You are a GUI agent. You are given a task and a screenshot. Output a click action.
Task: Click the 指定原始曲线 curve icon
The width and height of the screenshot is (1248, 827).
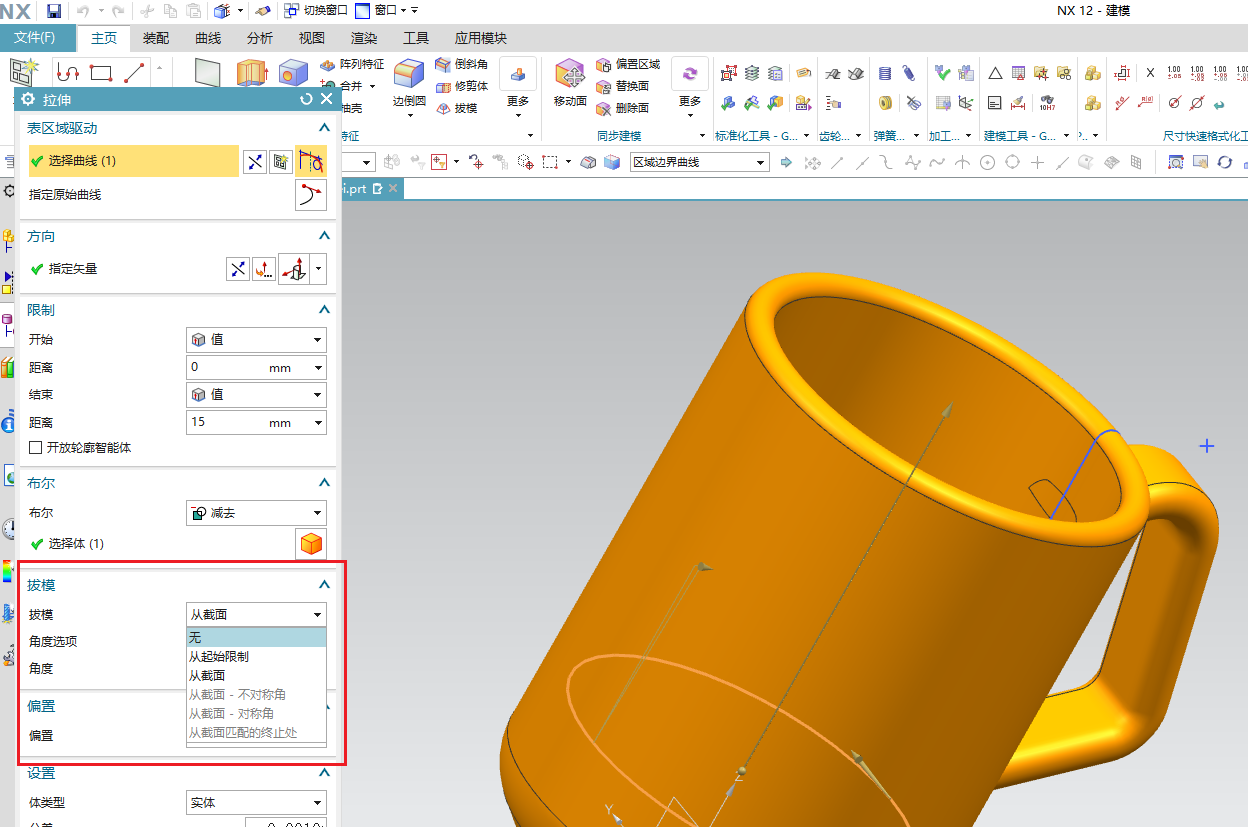click(x=311, y=195)
